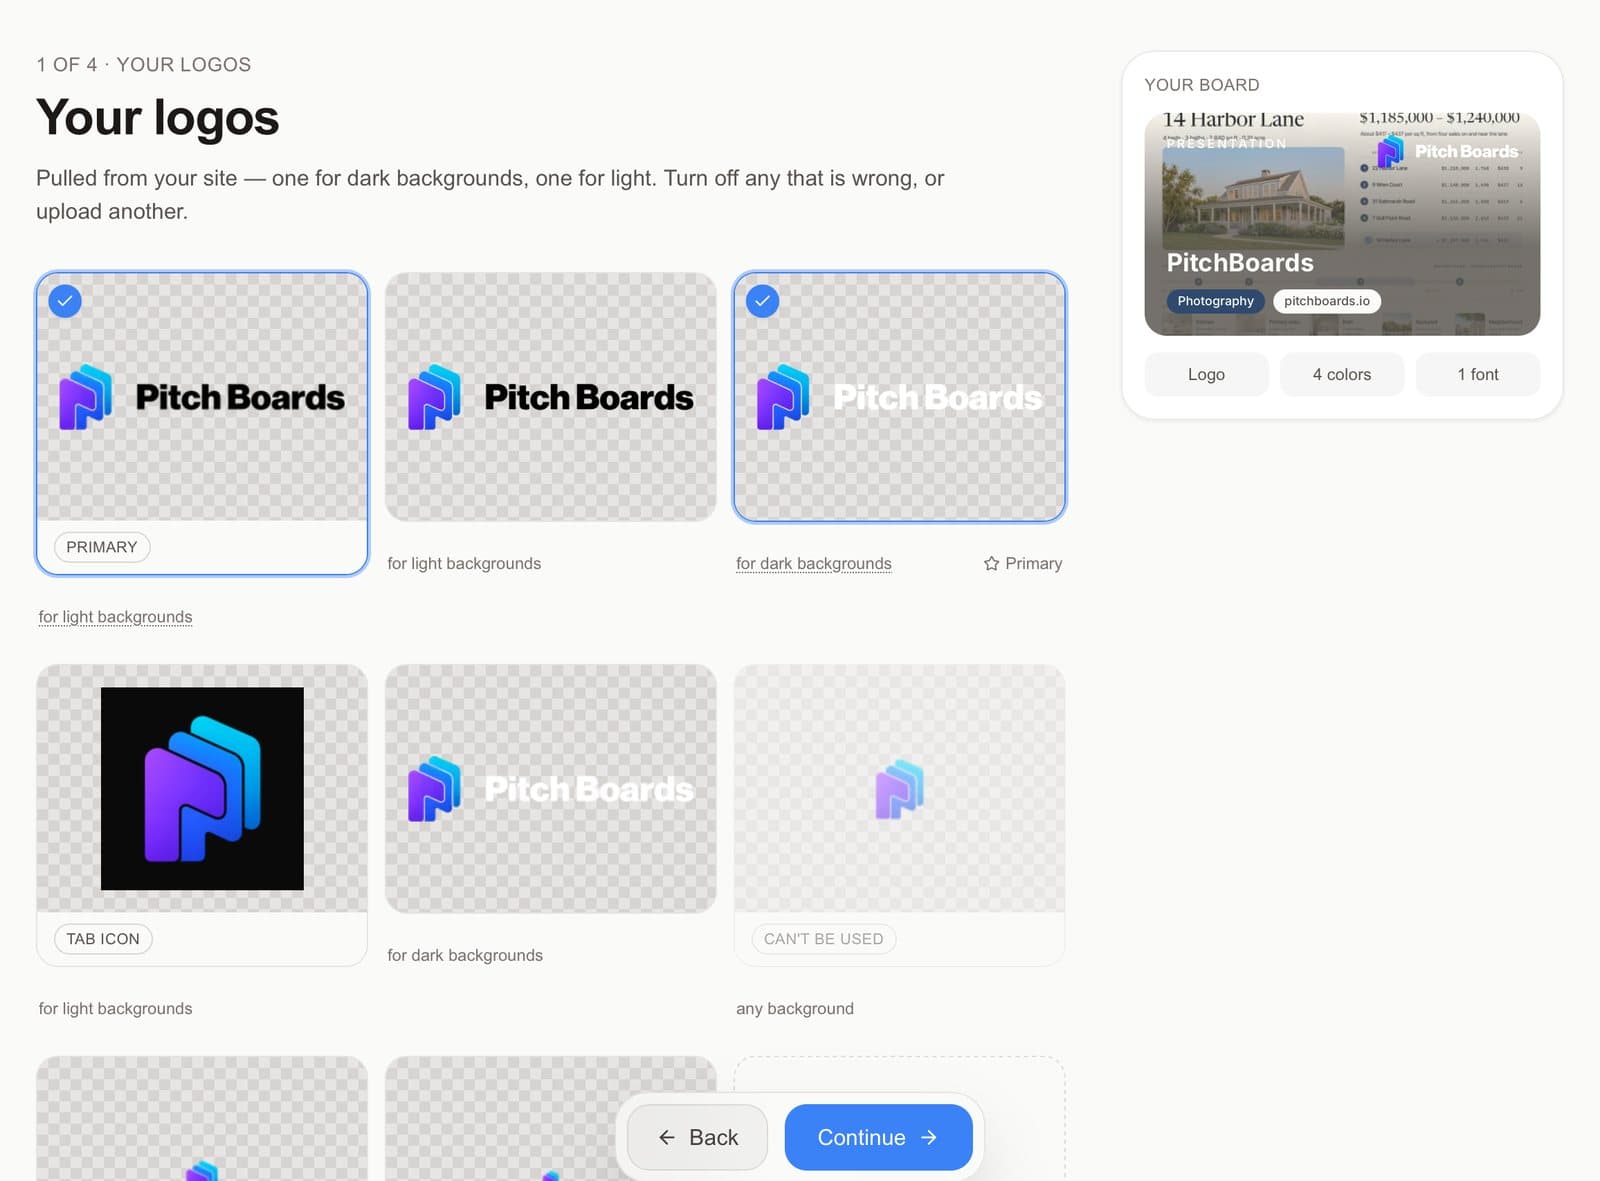
Task: Click the "Your logos" page heading
Action: click(158, 118)
